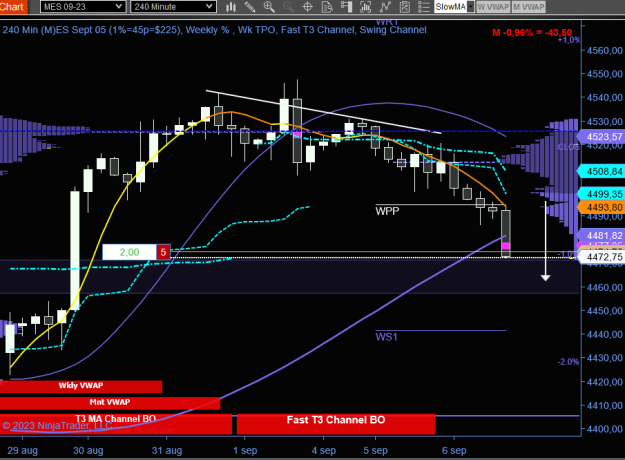
Task: Expand the SlowMA dropdown arrow
Action: [x=470, y=7]
